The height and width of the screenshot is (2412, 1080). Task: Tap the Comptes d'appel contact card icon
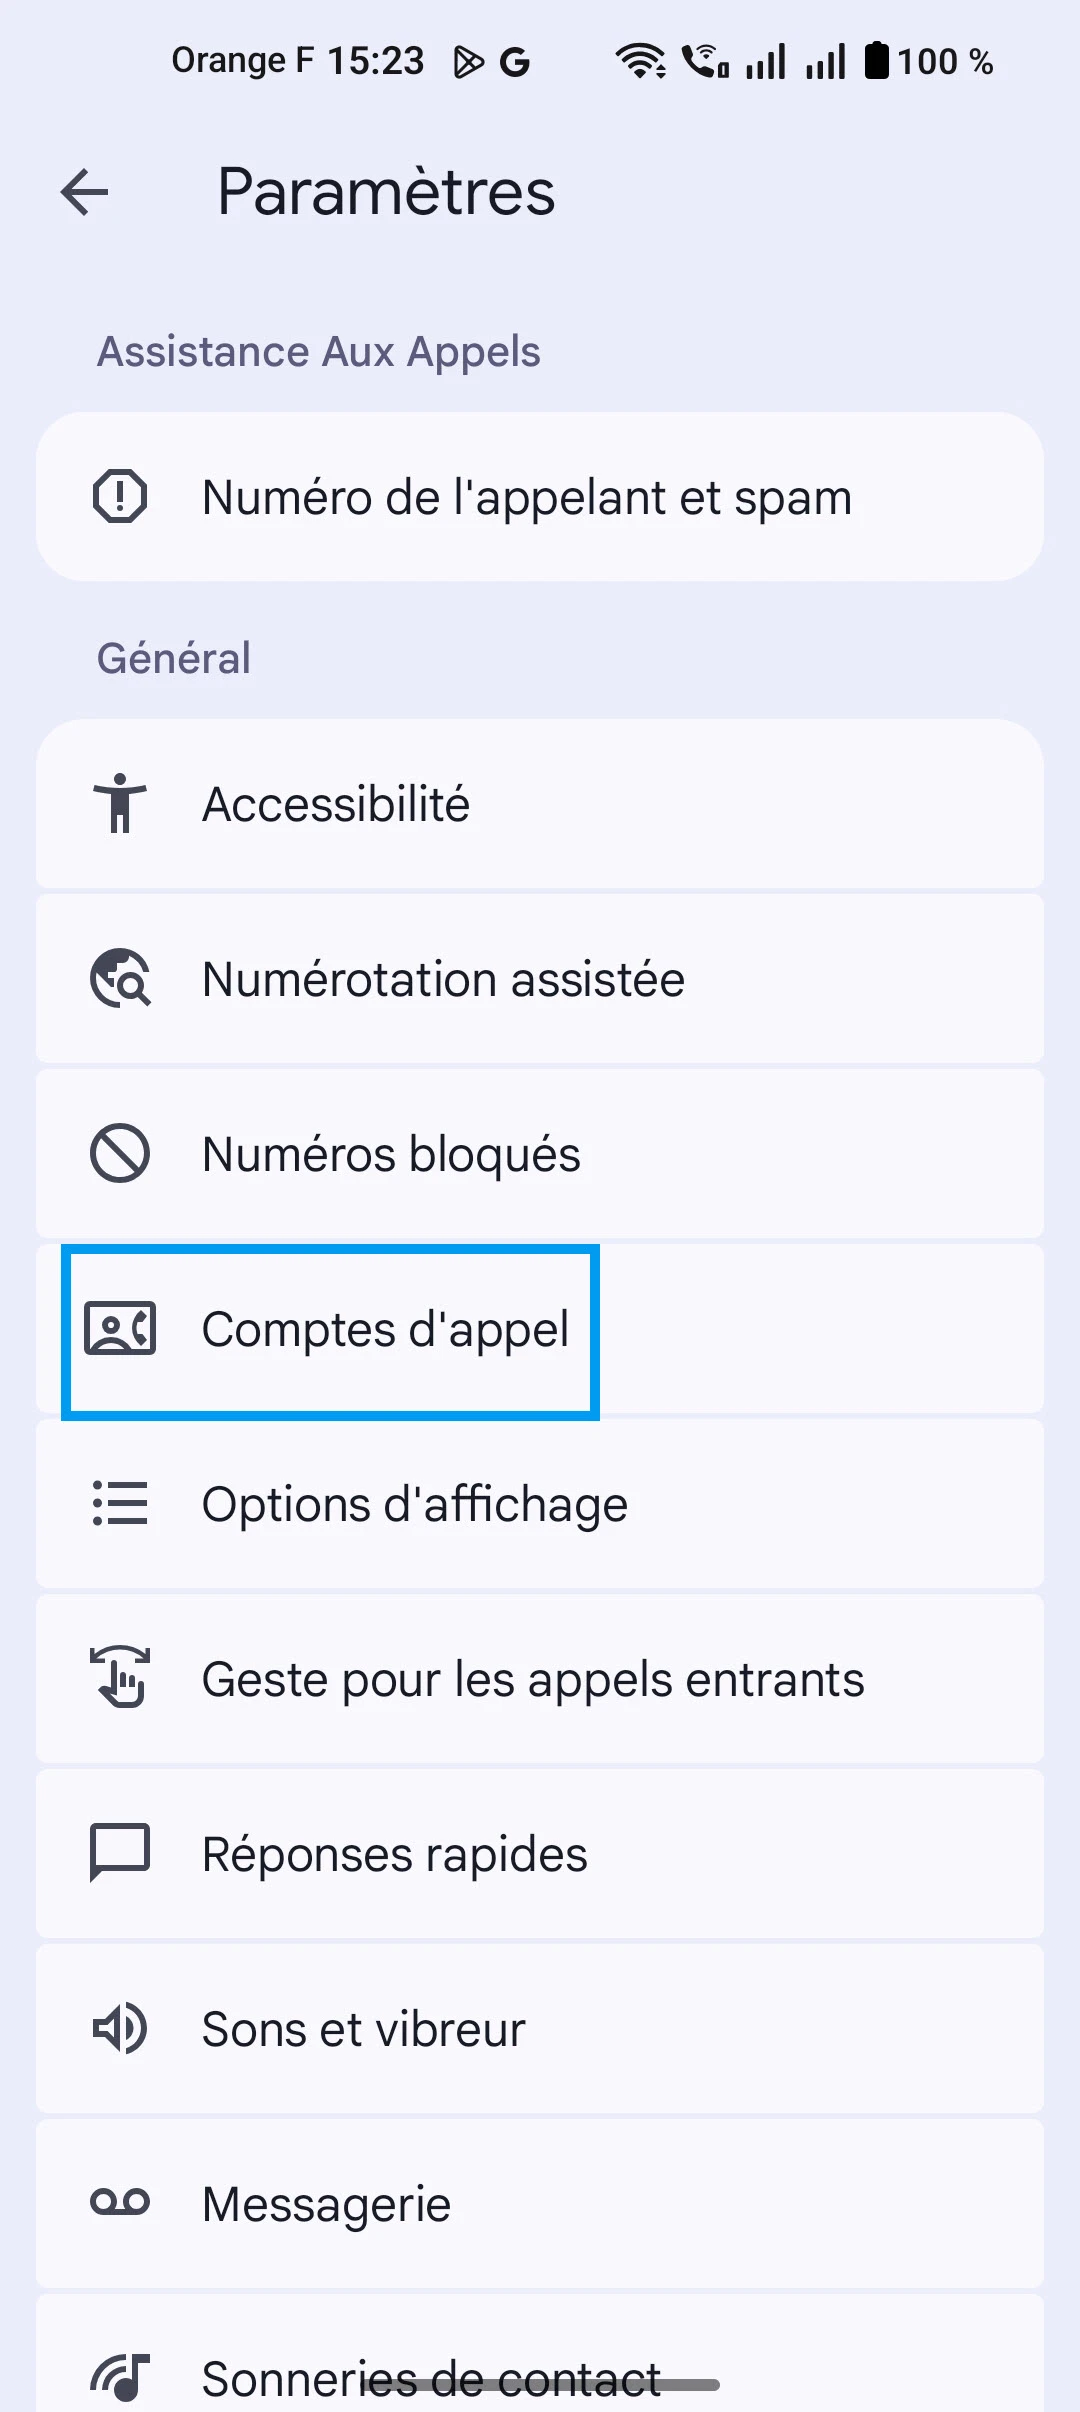120,1329
